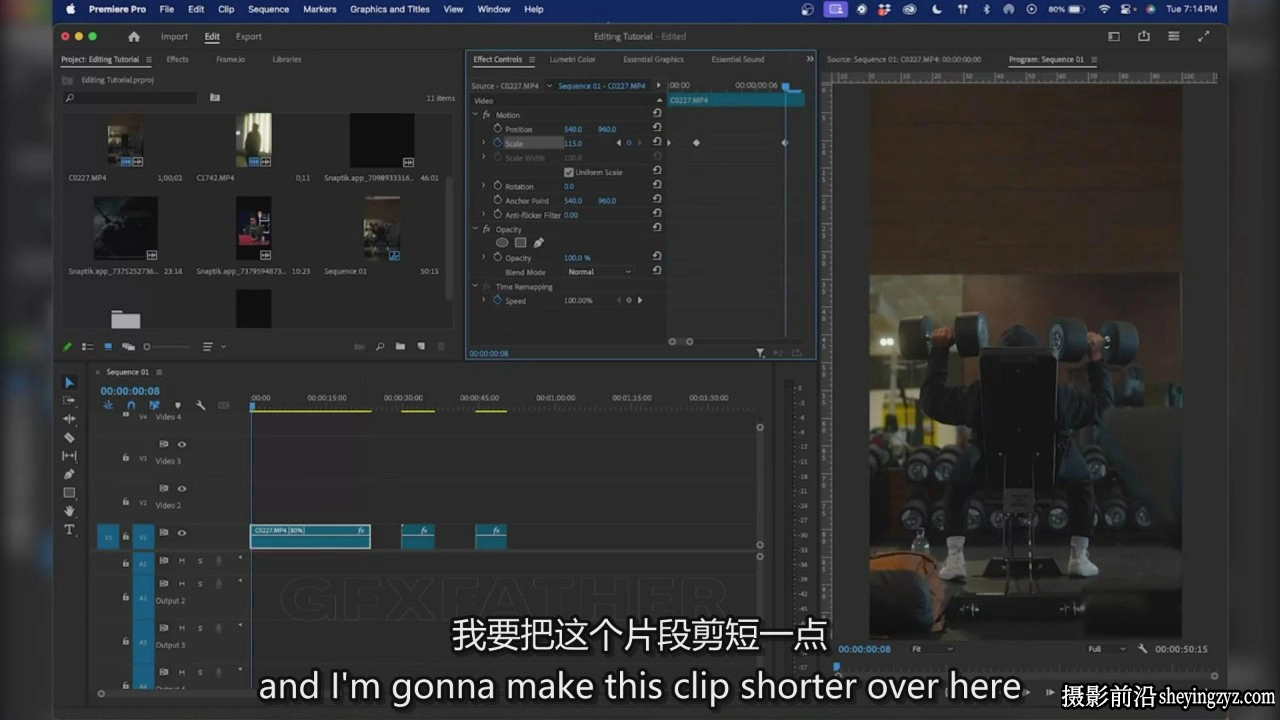
Task: Click the Edit workspace button
Action: pyautogui.click(x=212, y=37)
